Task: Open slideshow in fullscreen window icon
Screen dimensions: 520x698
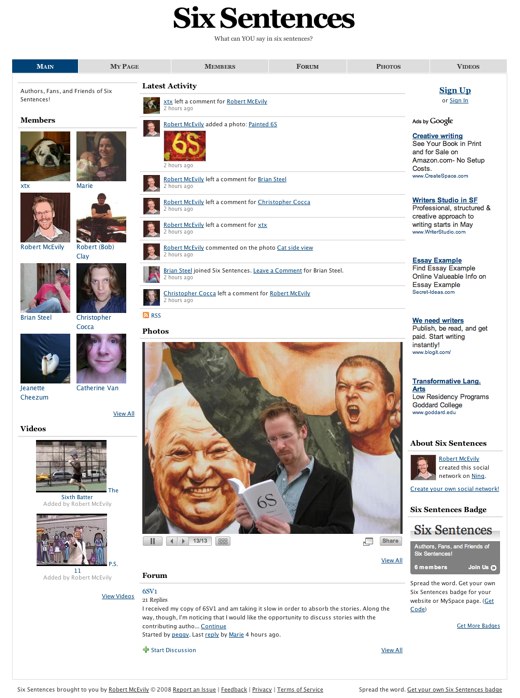Action: [x=368, y=541]
